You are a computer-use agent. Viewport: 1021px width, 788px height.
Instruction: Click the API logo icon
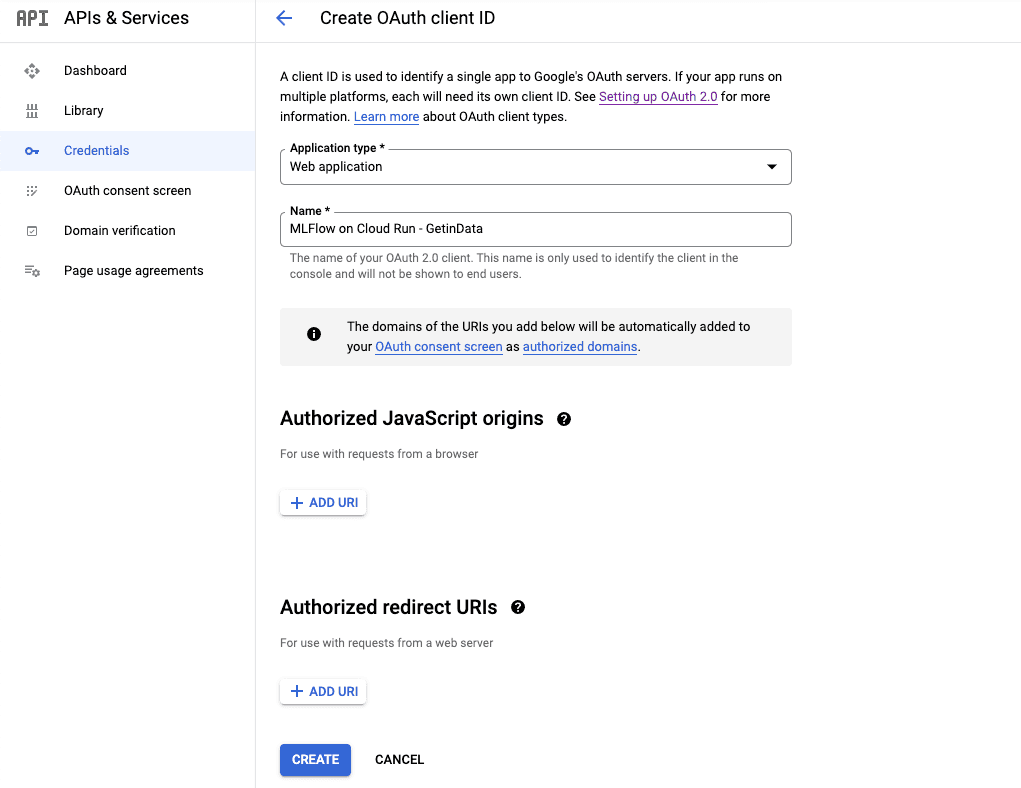pos(32,18)
